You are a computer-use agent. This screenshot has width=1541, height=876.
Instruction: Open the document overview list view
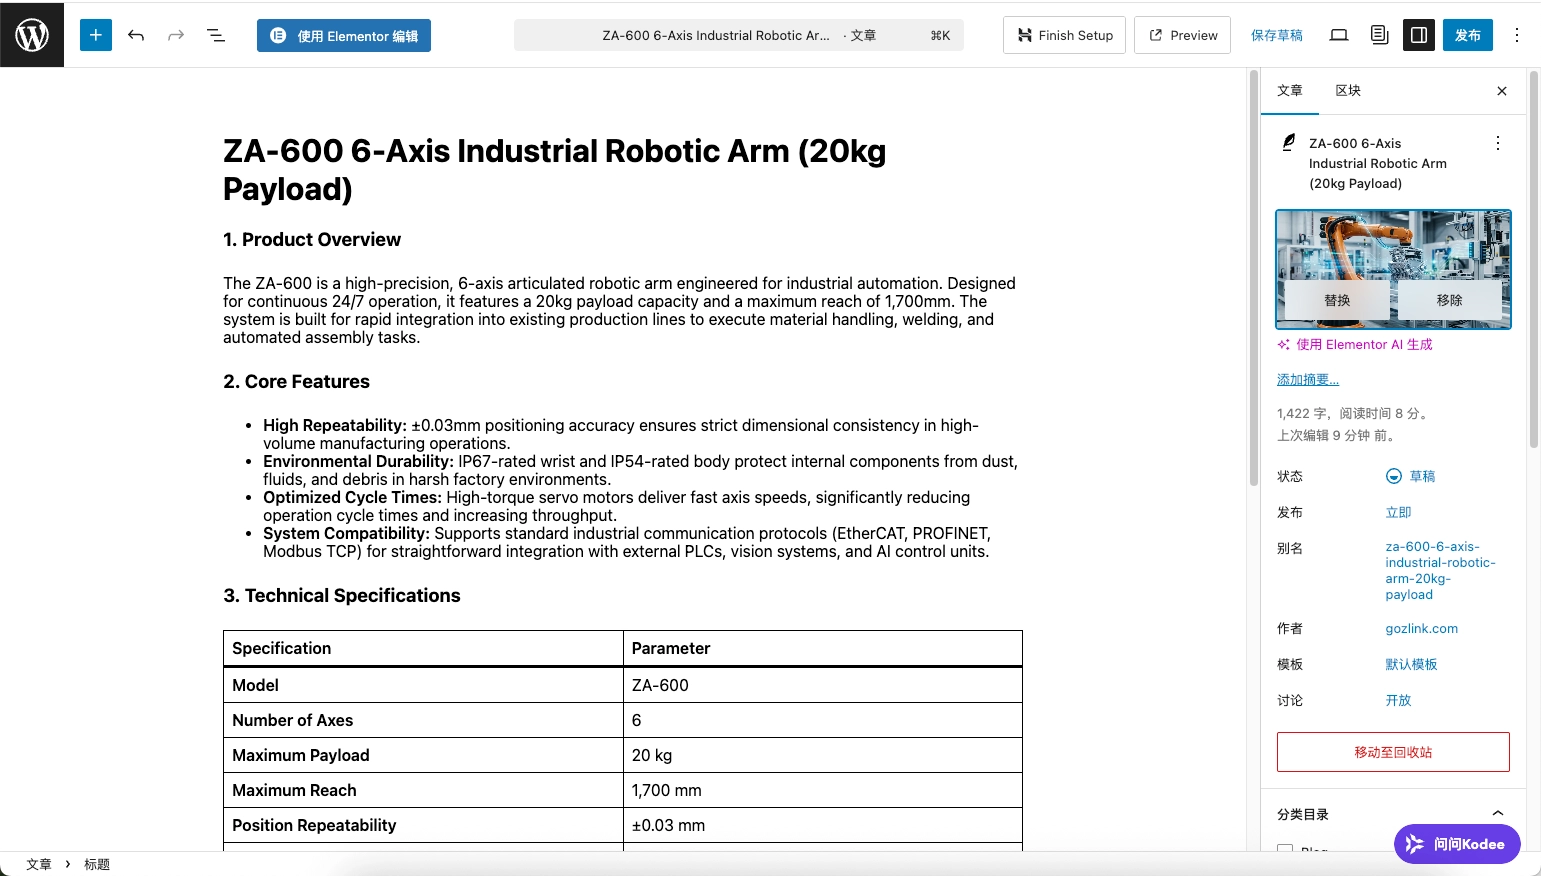pyautogui.click(x=216, y=35)
